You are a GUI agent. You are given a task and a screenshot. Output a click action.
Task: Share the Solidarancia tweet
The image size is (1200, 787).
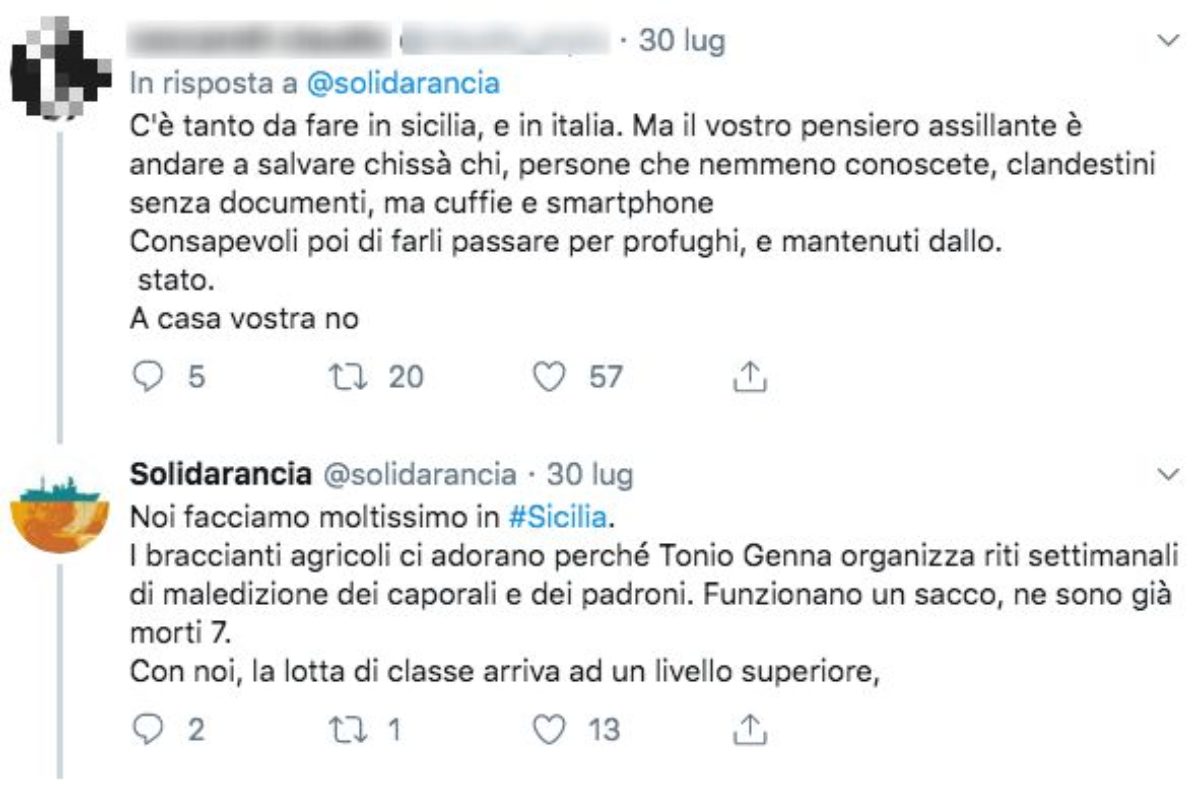coord(749,731)
